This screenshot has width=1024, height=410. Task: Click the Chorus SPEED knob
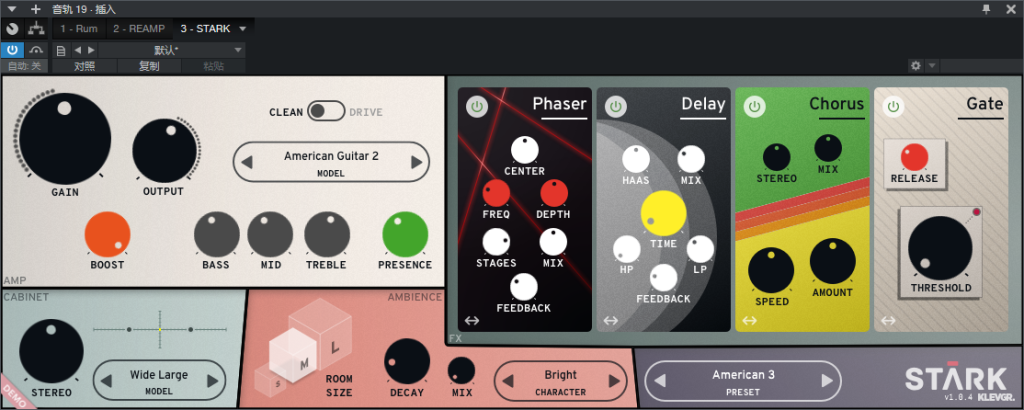(771, 270)
